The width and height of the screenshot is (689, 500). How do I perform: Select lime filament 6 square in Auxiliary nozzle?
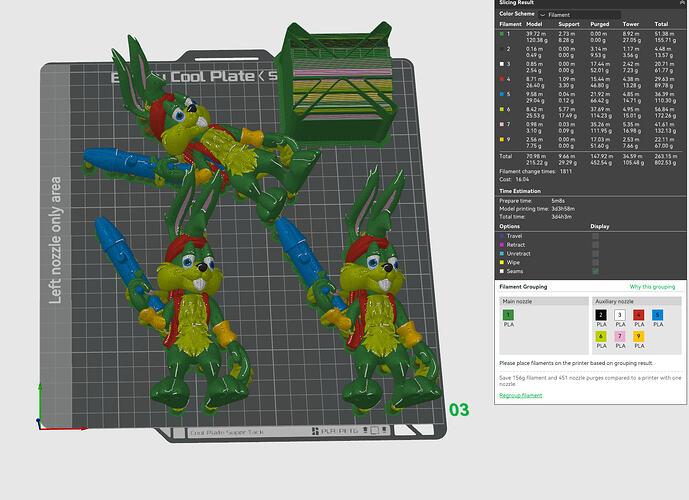tap(601, 336)
